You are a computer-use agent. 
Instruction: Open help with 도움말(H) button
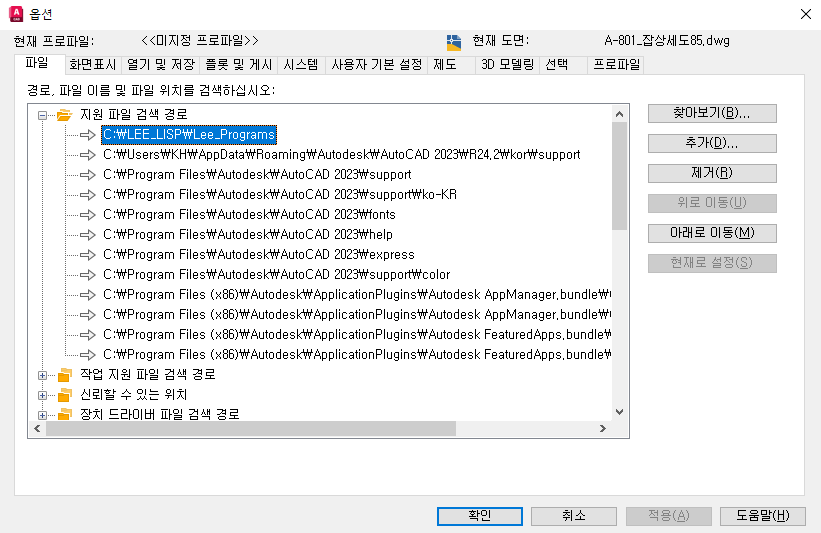(763, 516)
